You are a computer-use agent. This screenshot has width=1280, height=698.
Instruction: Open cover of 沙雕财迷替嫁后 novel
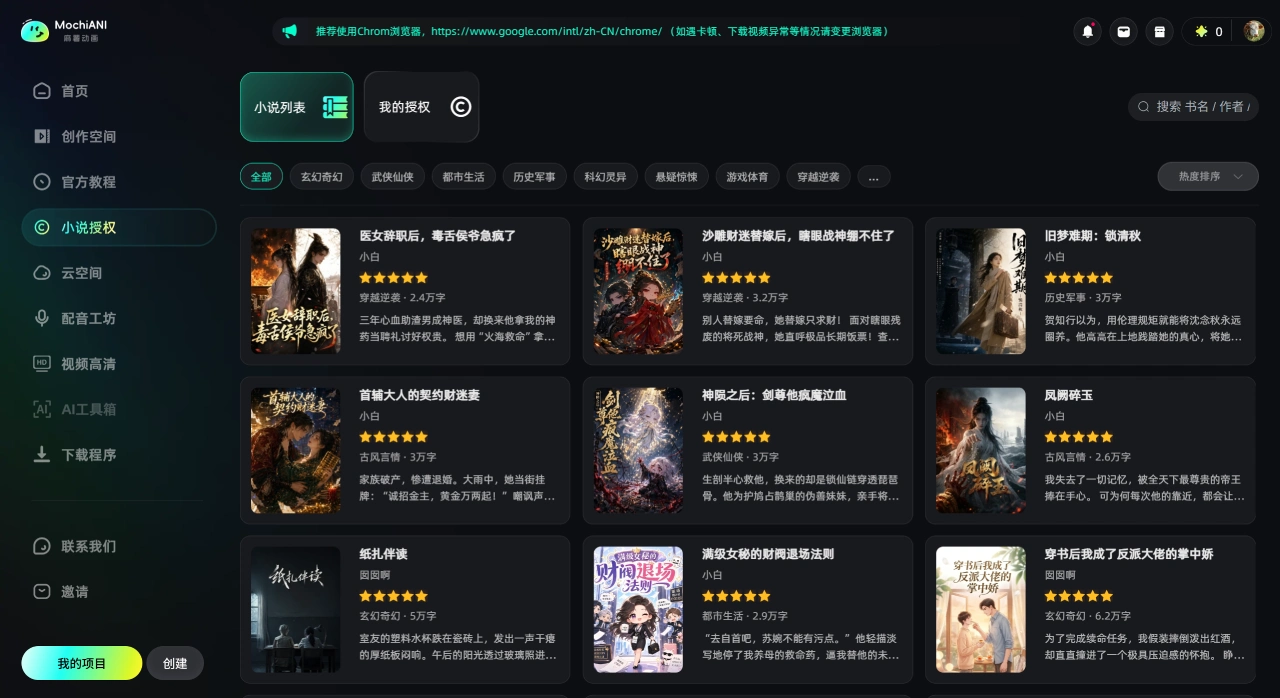coord(638,291)
